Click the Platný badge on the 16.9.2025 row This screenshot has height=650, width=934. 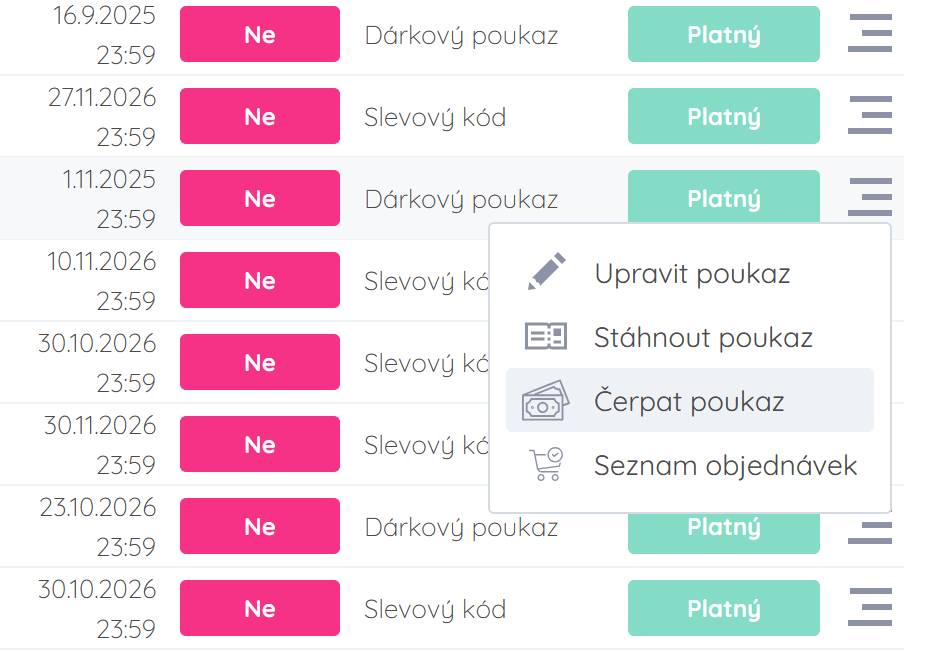coord(723,33)
